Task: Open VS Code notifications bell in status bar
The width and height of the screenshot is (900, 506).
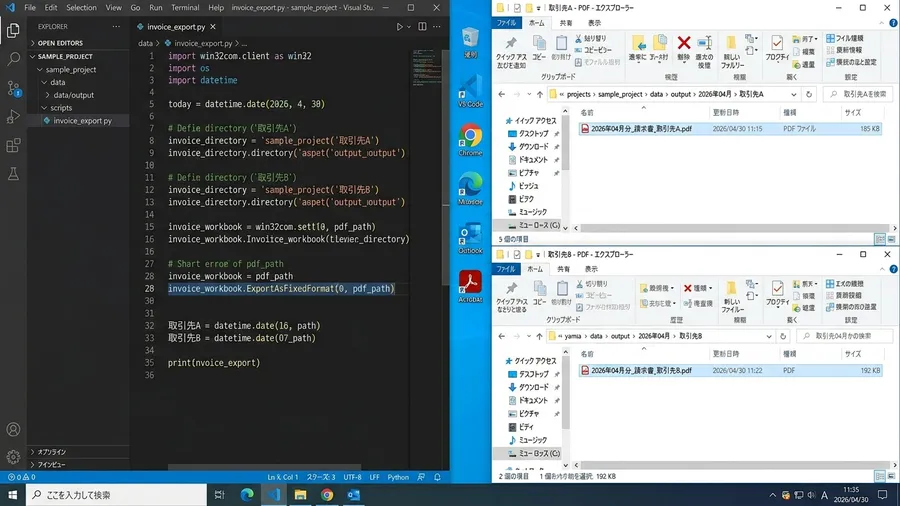Action: click(437, 477)
